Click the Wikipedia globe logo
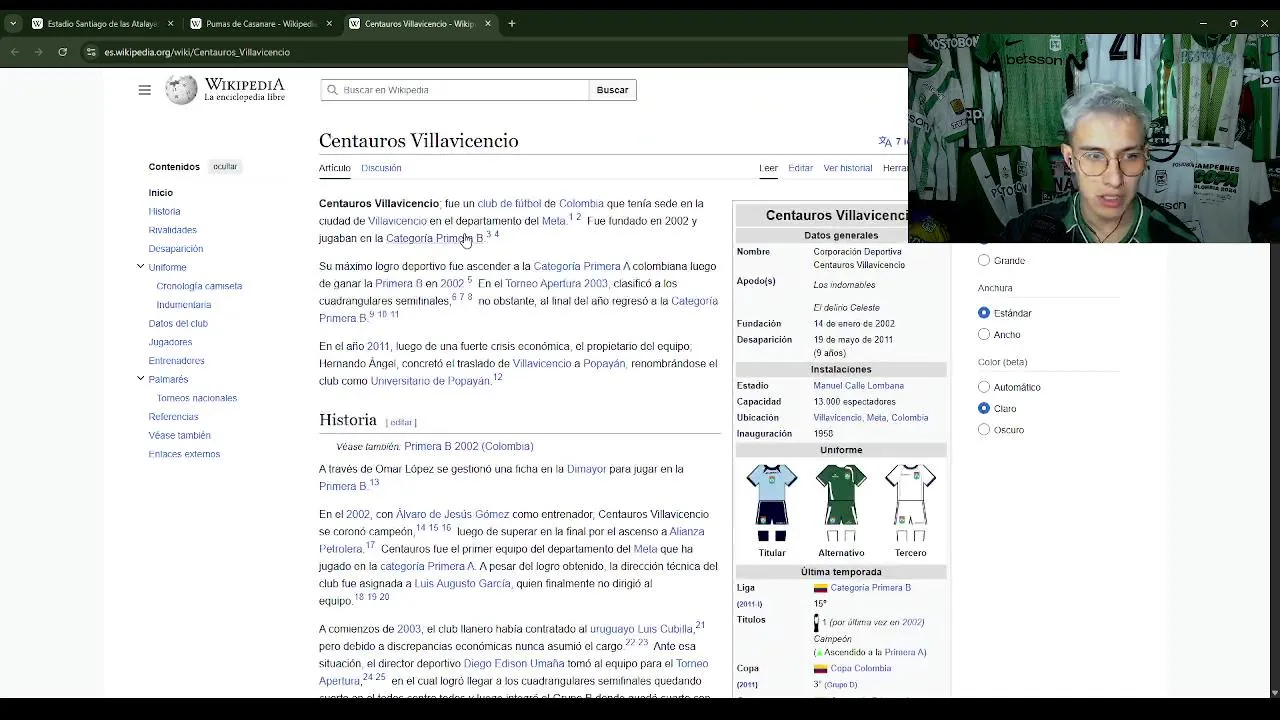1280x720 pixels. pos(181,90)
